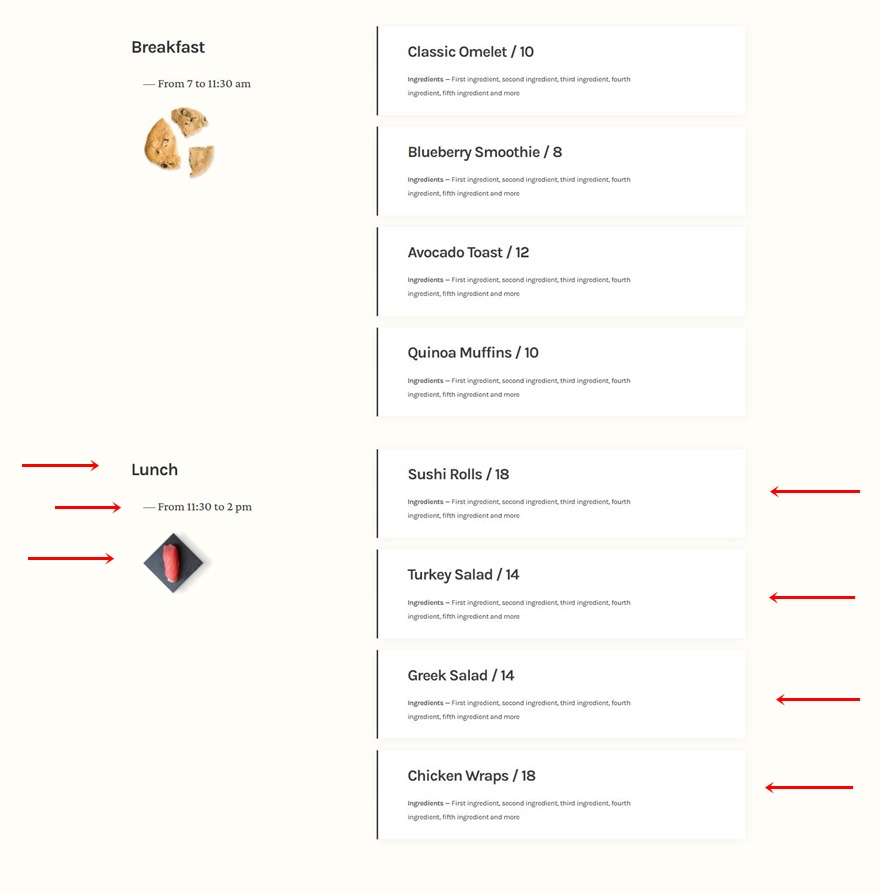Open the Chicken Wraps menu item
880x894 pixels.
561,795
